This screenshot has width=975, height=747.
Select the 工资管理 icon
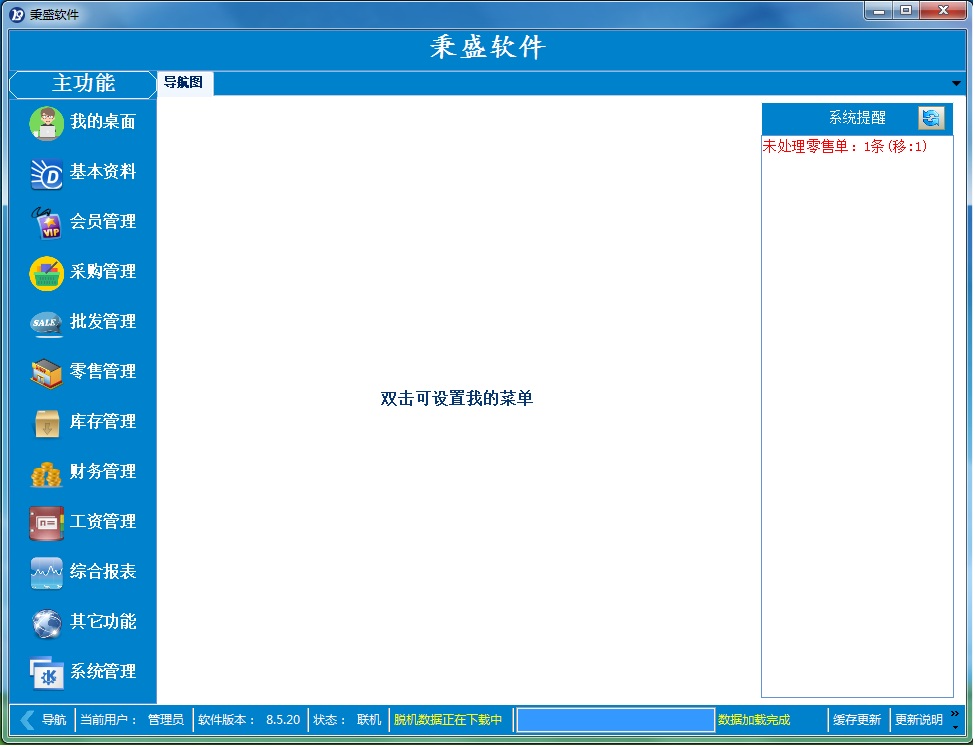[47, 523]
